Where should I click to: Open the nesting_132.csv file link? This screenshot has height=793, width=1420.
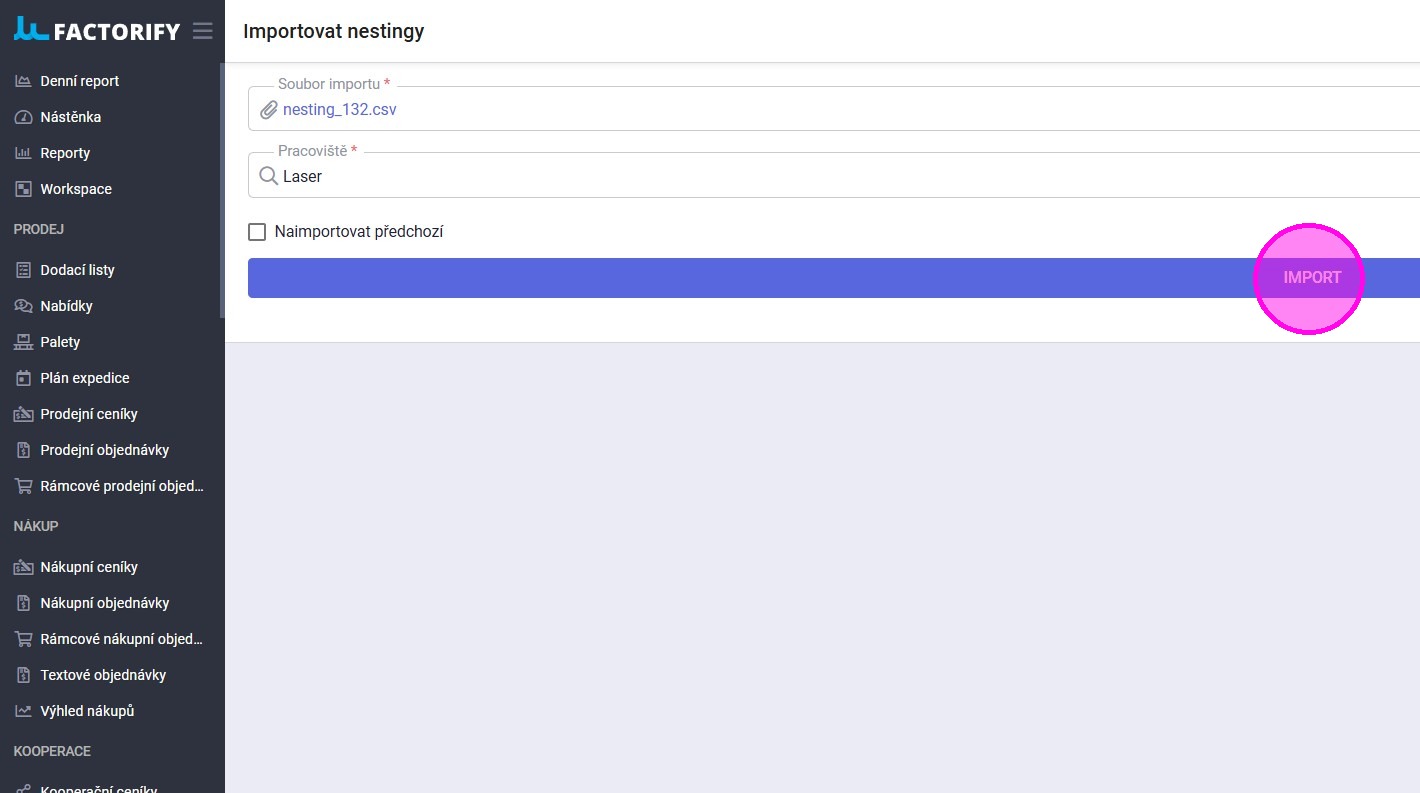coord(340,110)
